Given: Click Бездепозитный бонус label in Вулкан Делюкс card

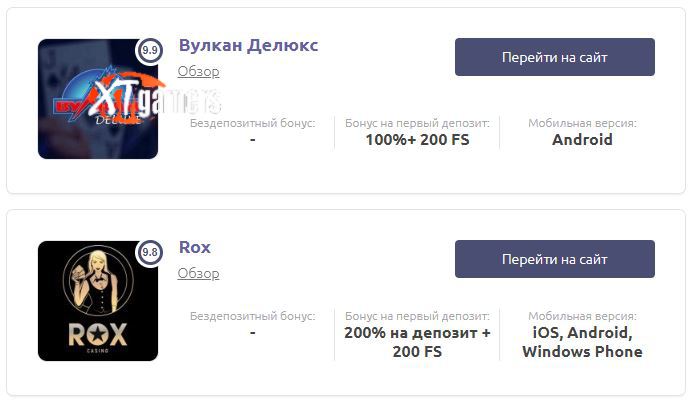Looking at the screenshot, I should coord(253,123).
